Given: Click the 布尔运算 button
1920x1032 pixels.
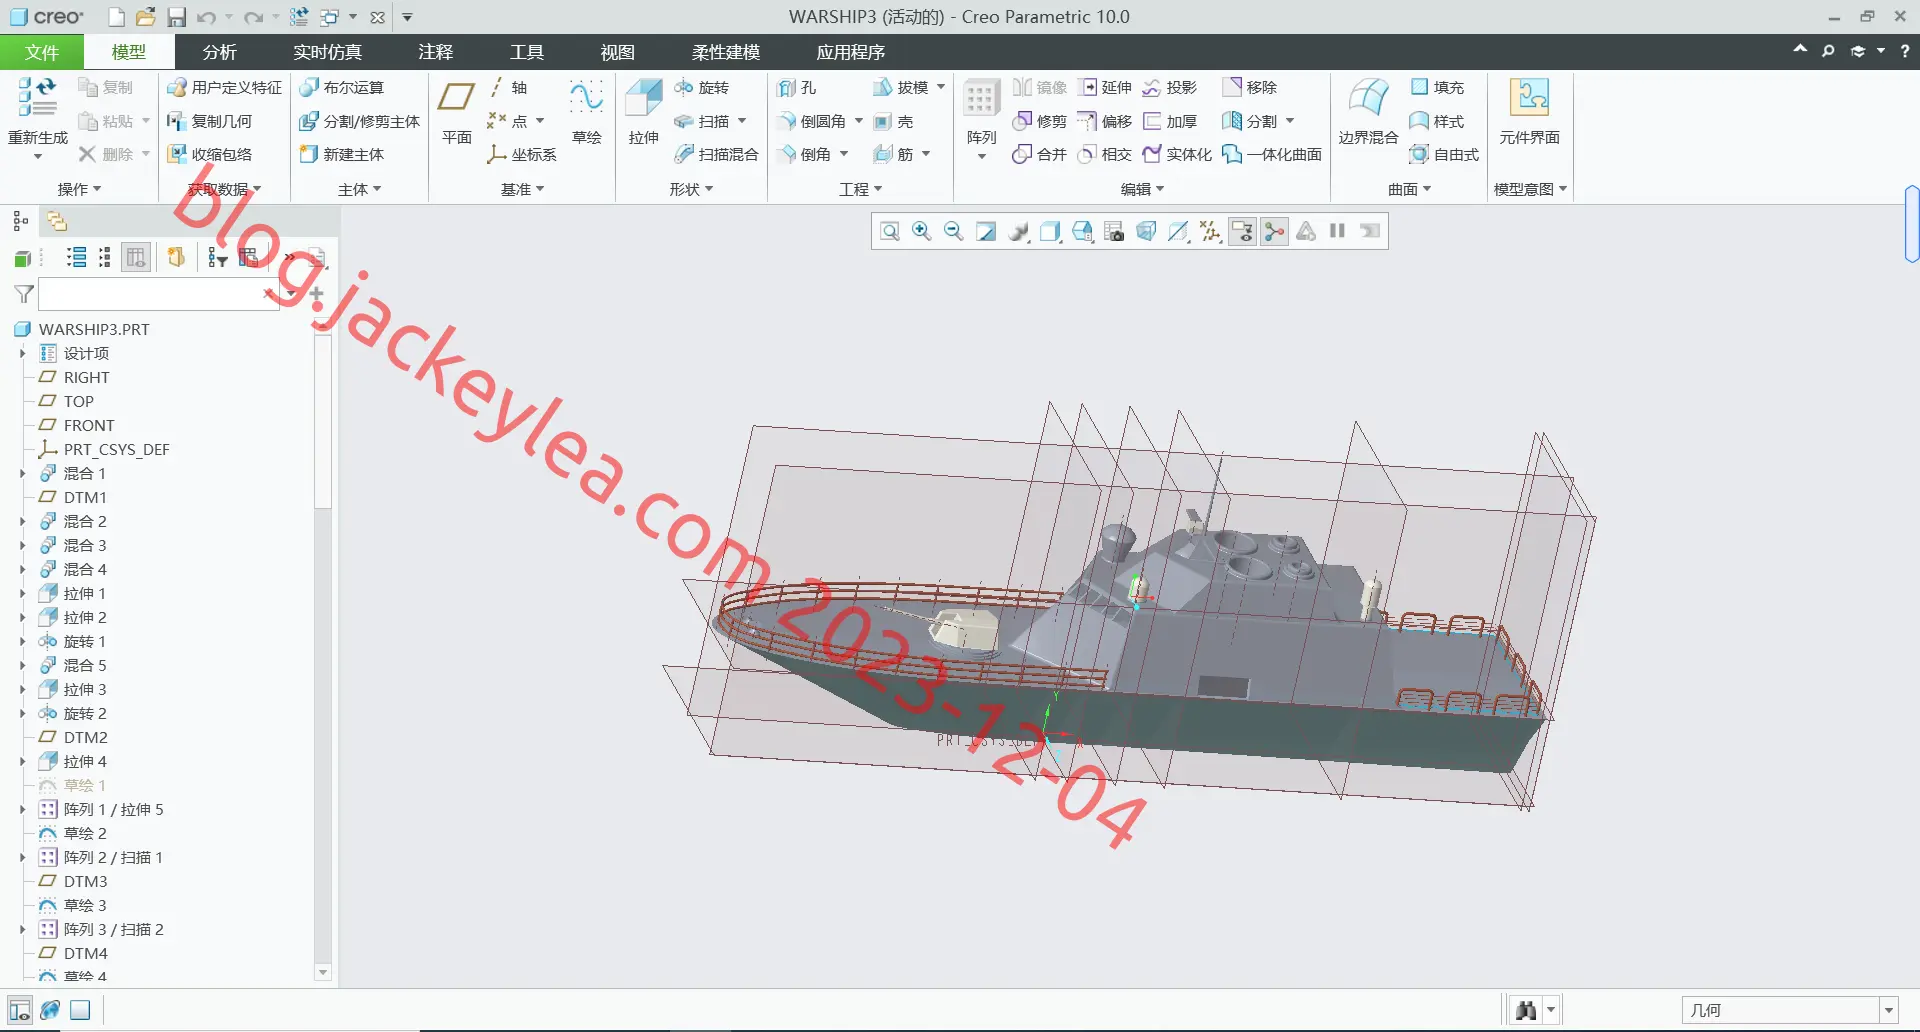Looking at the screenshot, I should pos(342,88).
